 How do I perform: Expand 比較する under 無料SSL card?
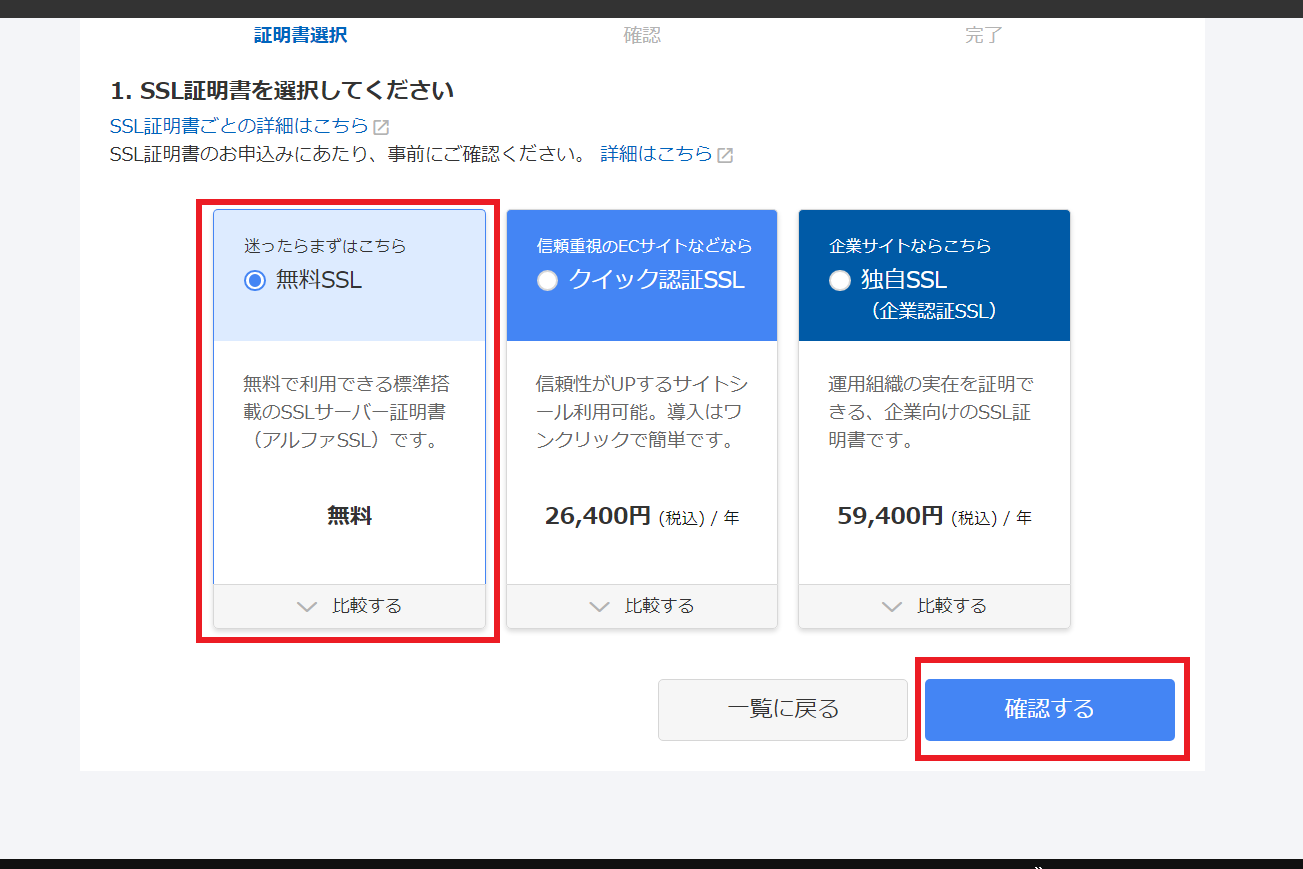349,606
